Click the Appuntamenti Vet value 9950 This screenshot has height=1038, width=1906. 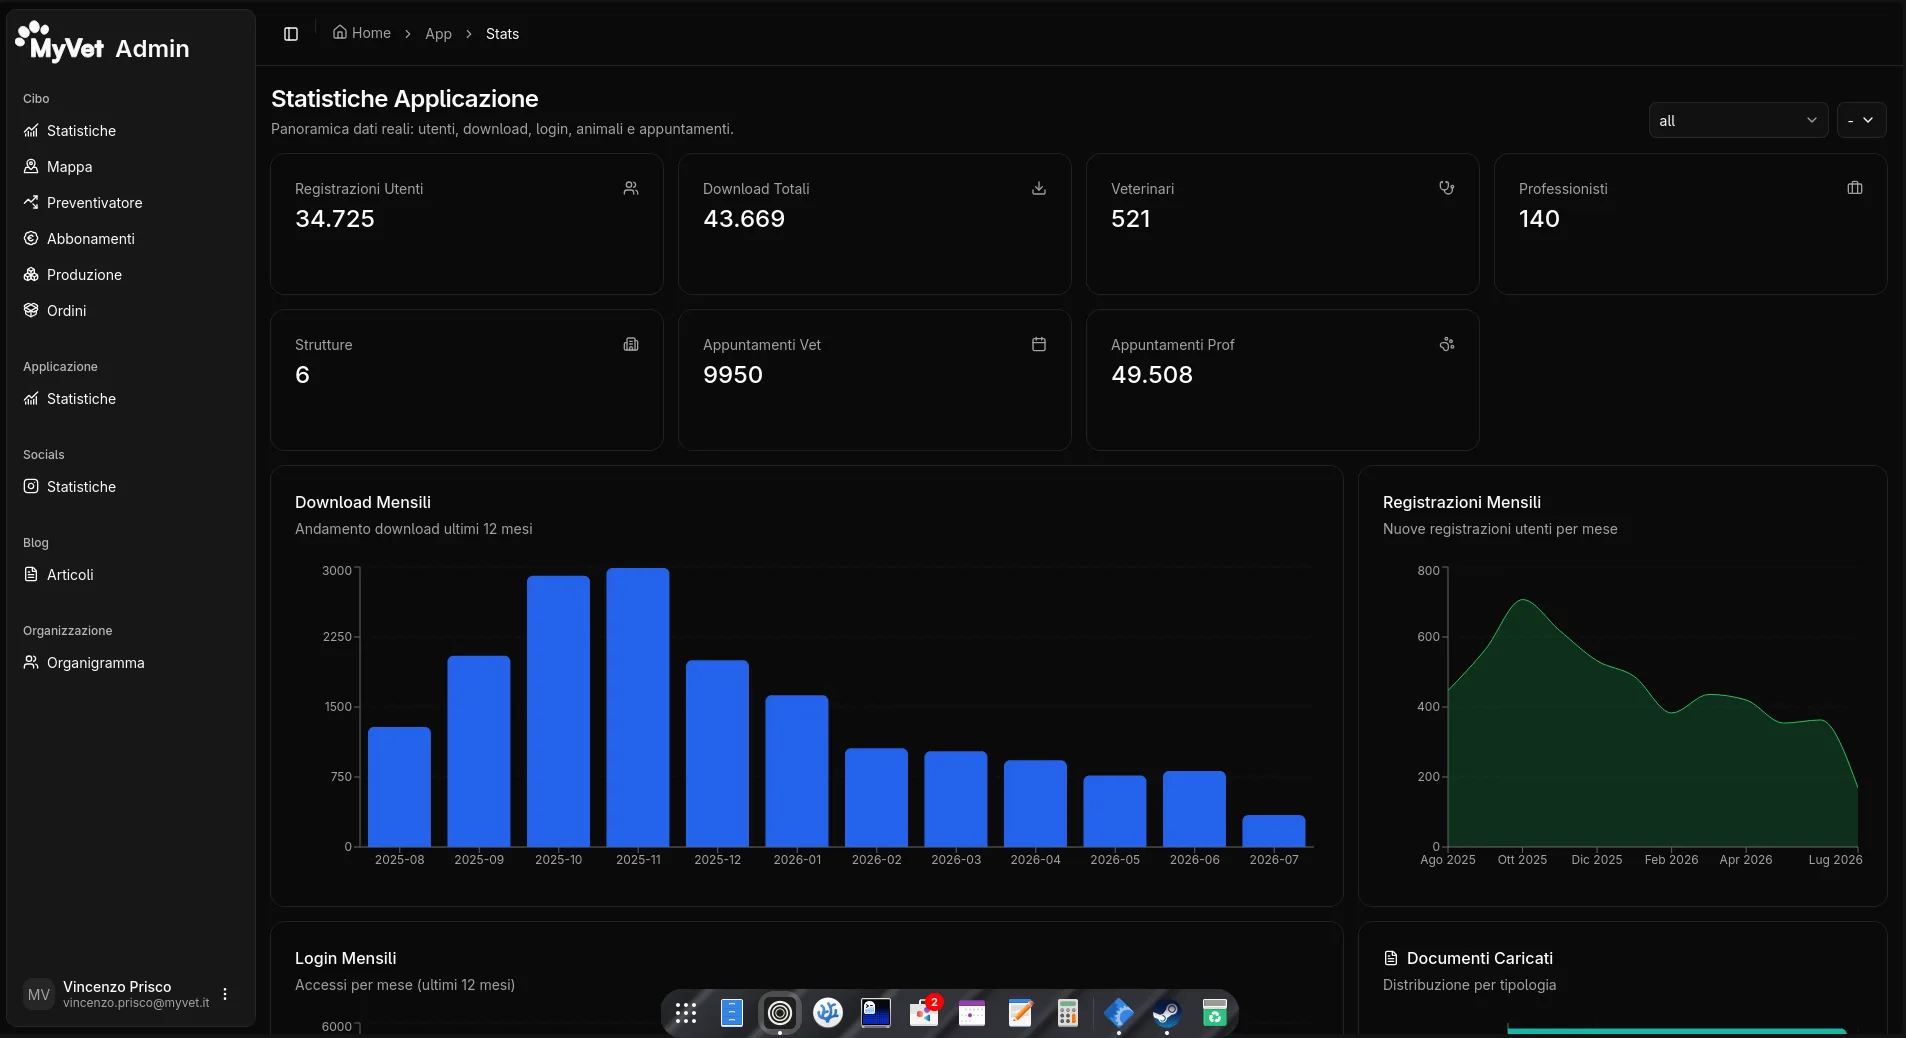pos(733,375)
